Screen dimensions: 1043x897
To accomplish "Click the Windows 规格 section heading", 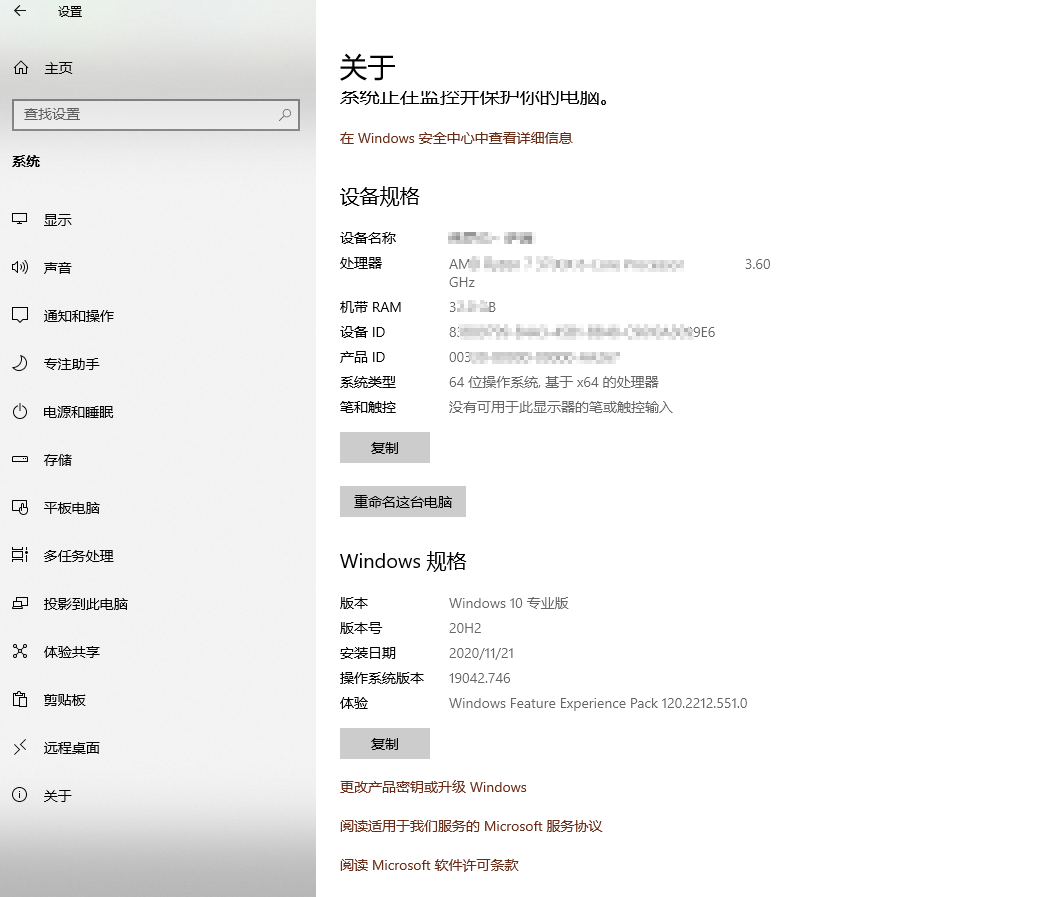I will [403, 561].
